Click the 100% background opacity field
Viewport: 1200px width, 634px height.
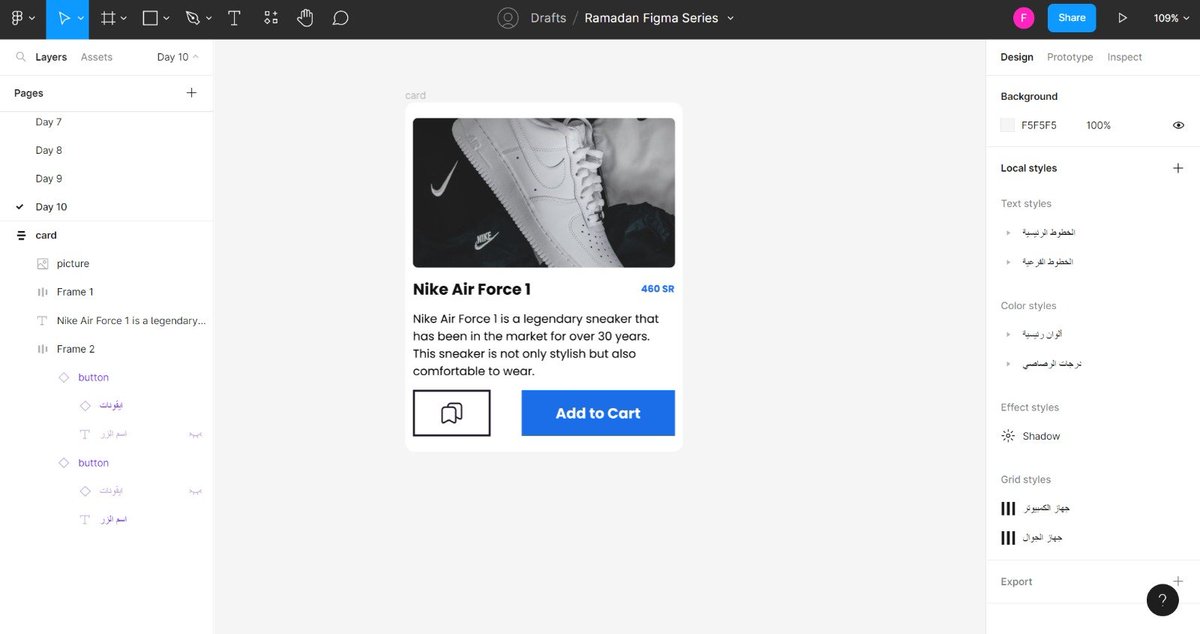pos(1099,125)
